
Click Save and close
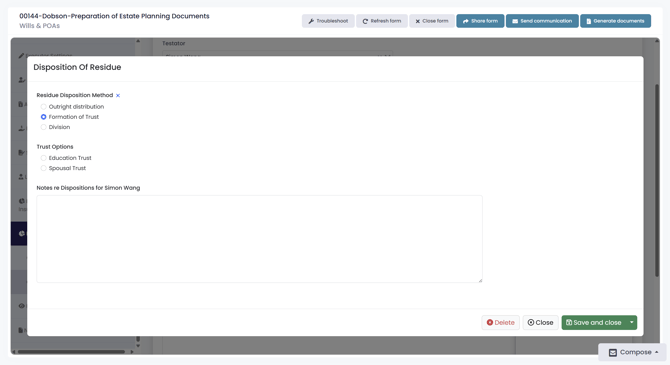(x=594, y=322)
